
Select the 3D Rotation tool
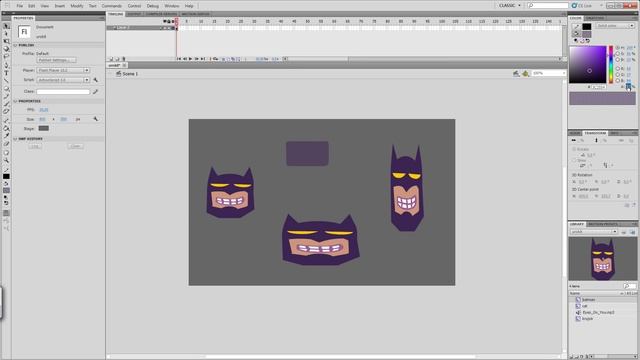6,49
